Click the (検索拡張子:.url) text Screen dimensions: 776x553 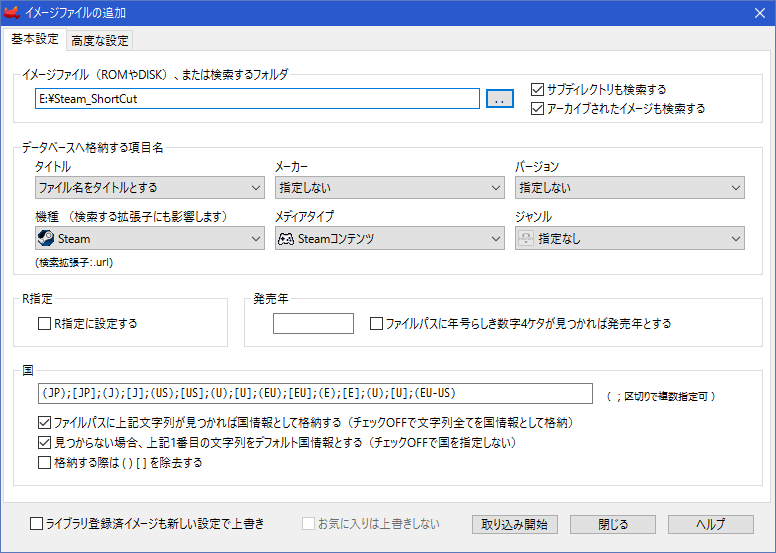tap(74, 262)
